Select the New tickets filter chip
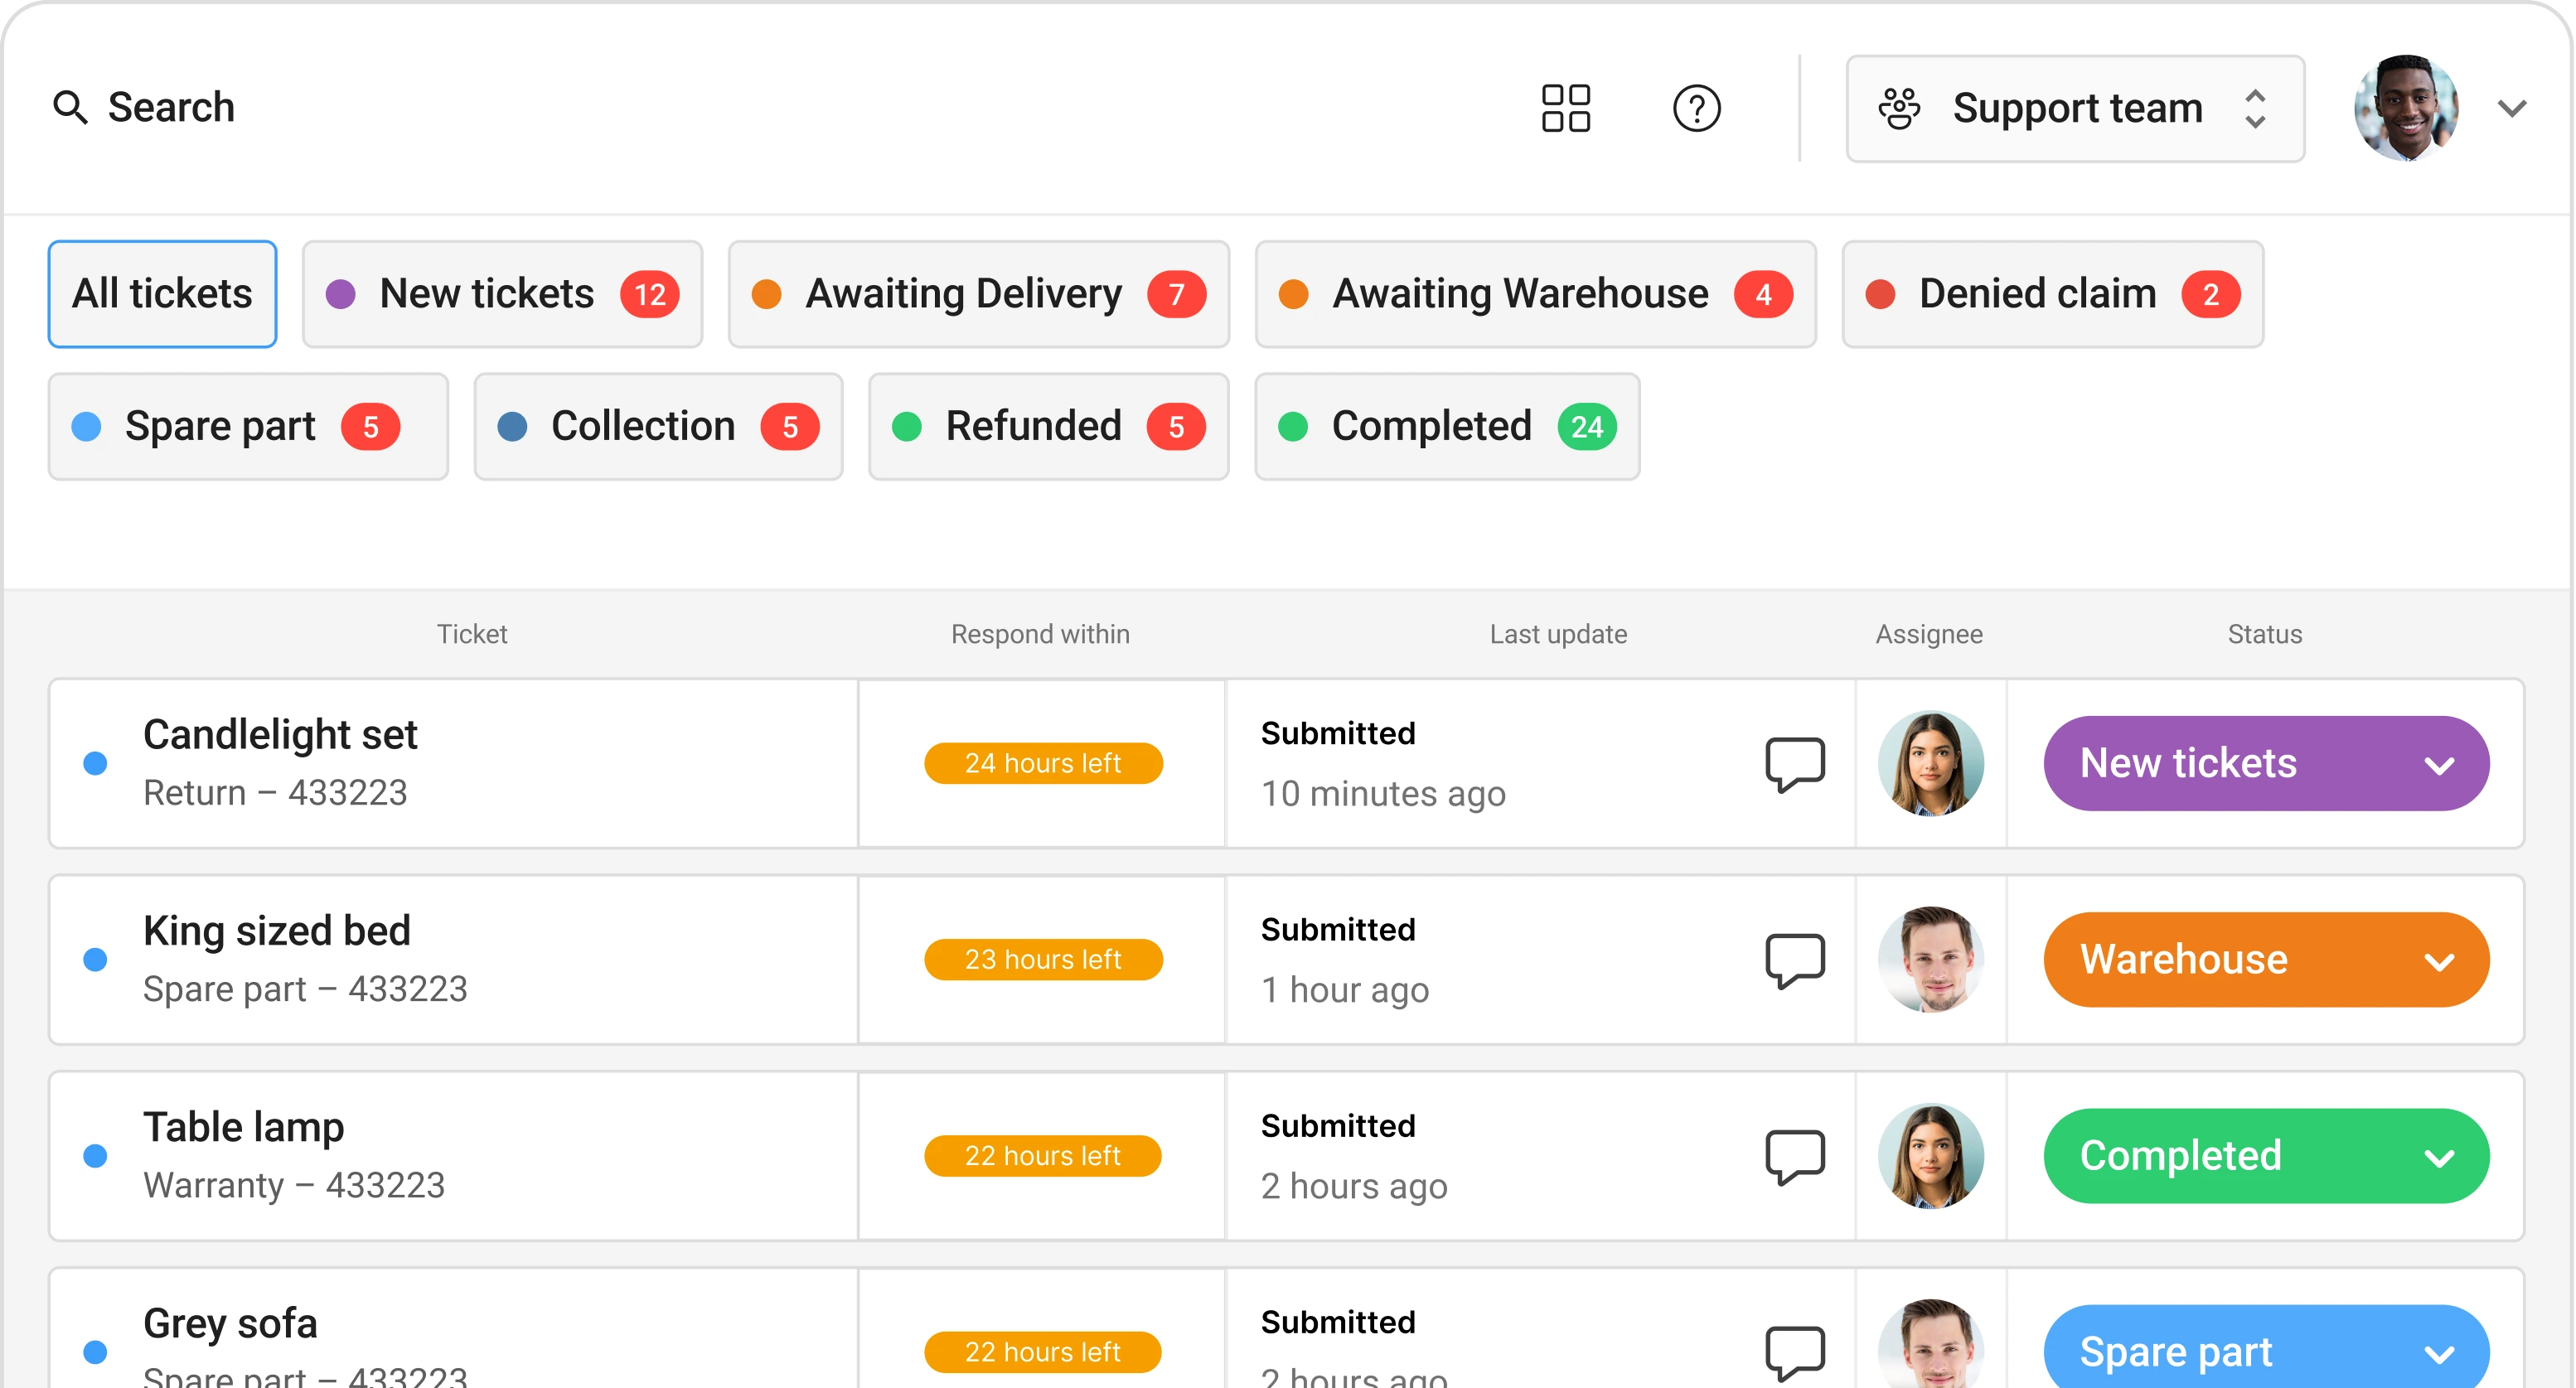Image resolution: width=2576 pixels, height=1388 pixels. (x=501, y=293)
